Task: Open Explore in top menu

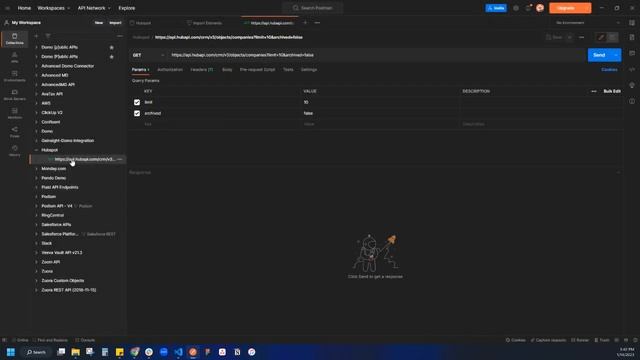Action: (127, 8)
